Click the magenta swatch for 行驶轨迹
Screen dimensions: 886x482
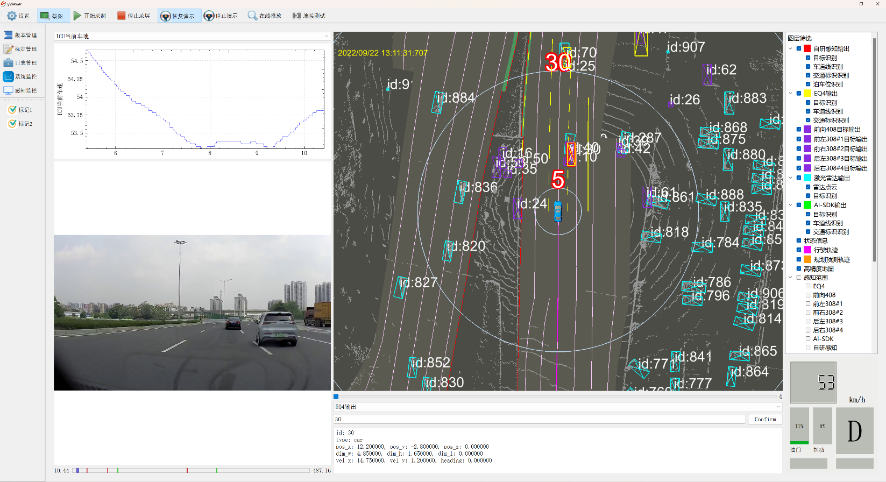(x=807, y=250)
